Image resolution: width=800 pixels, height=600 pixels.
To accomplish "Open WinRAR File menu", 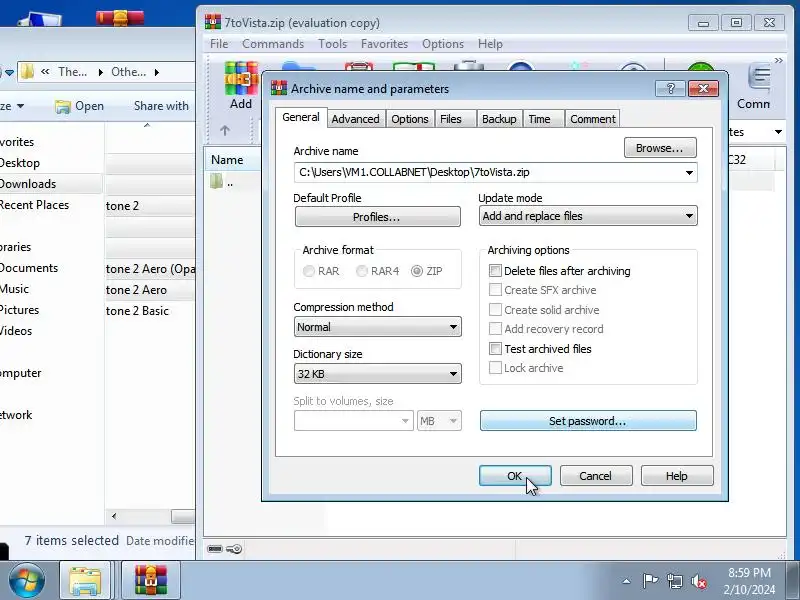I will click(219, 44).
